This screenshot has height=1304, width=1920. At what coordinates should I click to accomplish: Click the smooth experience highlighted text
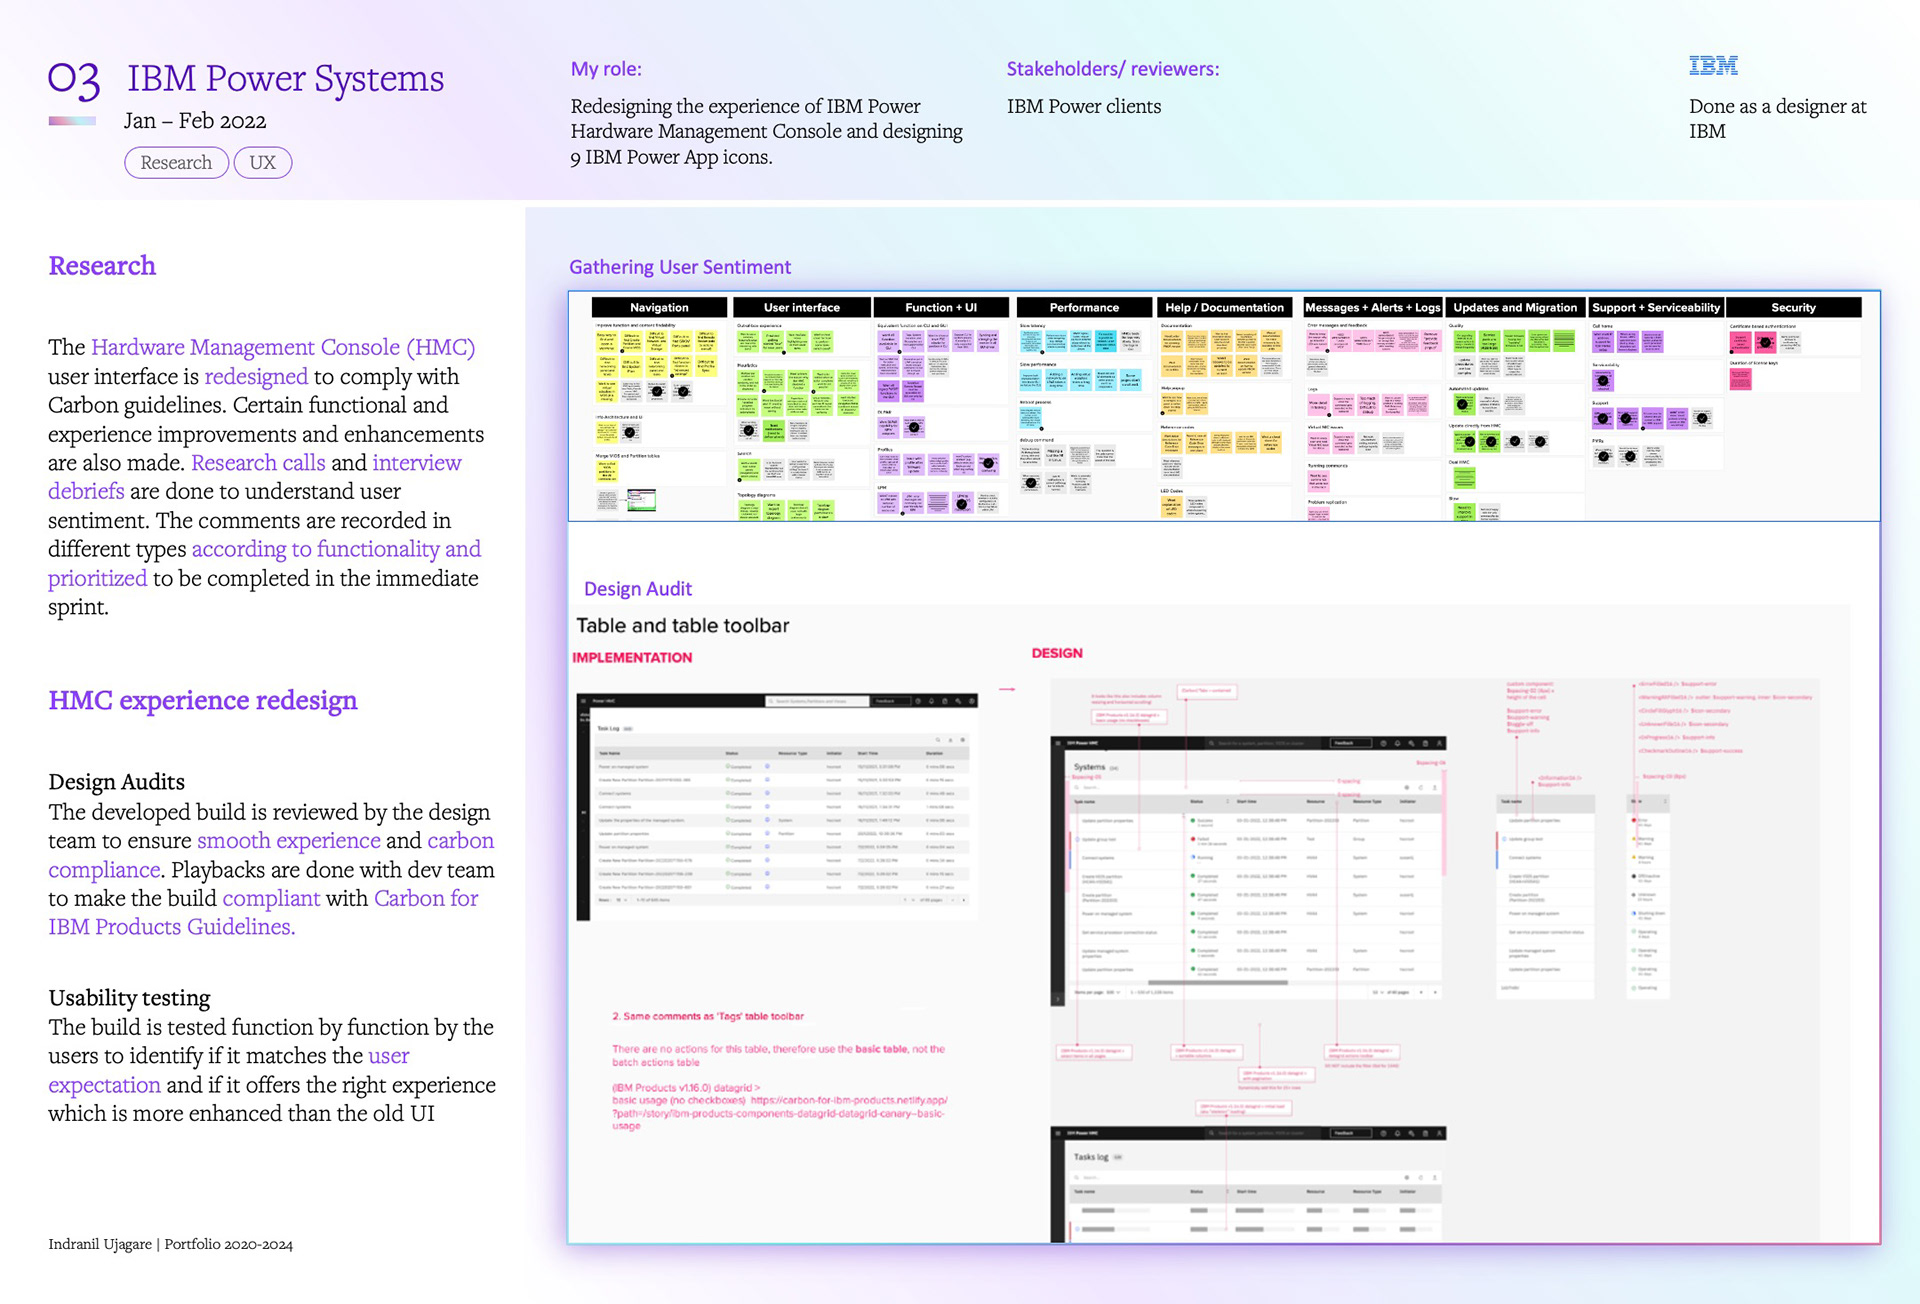pos(289,840)
